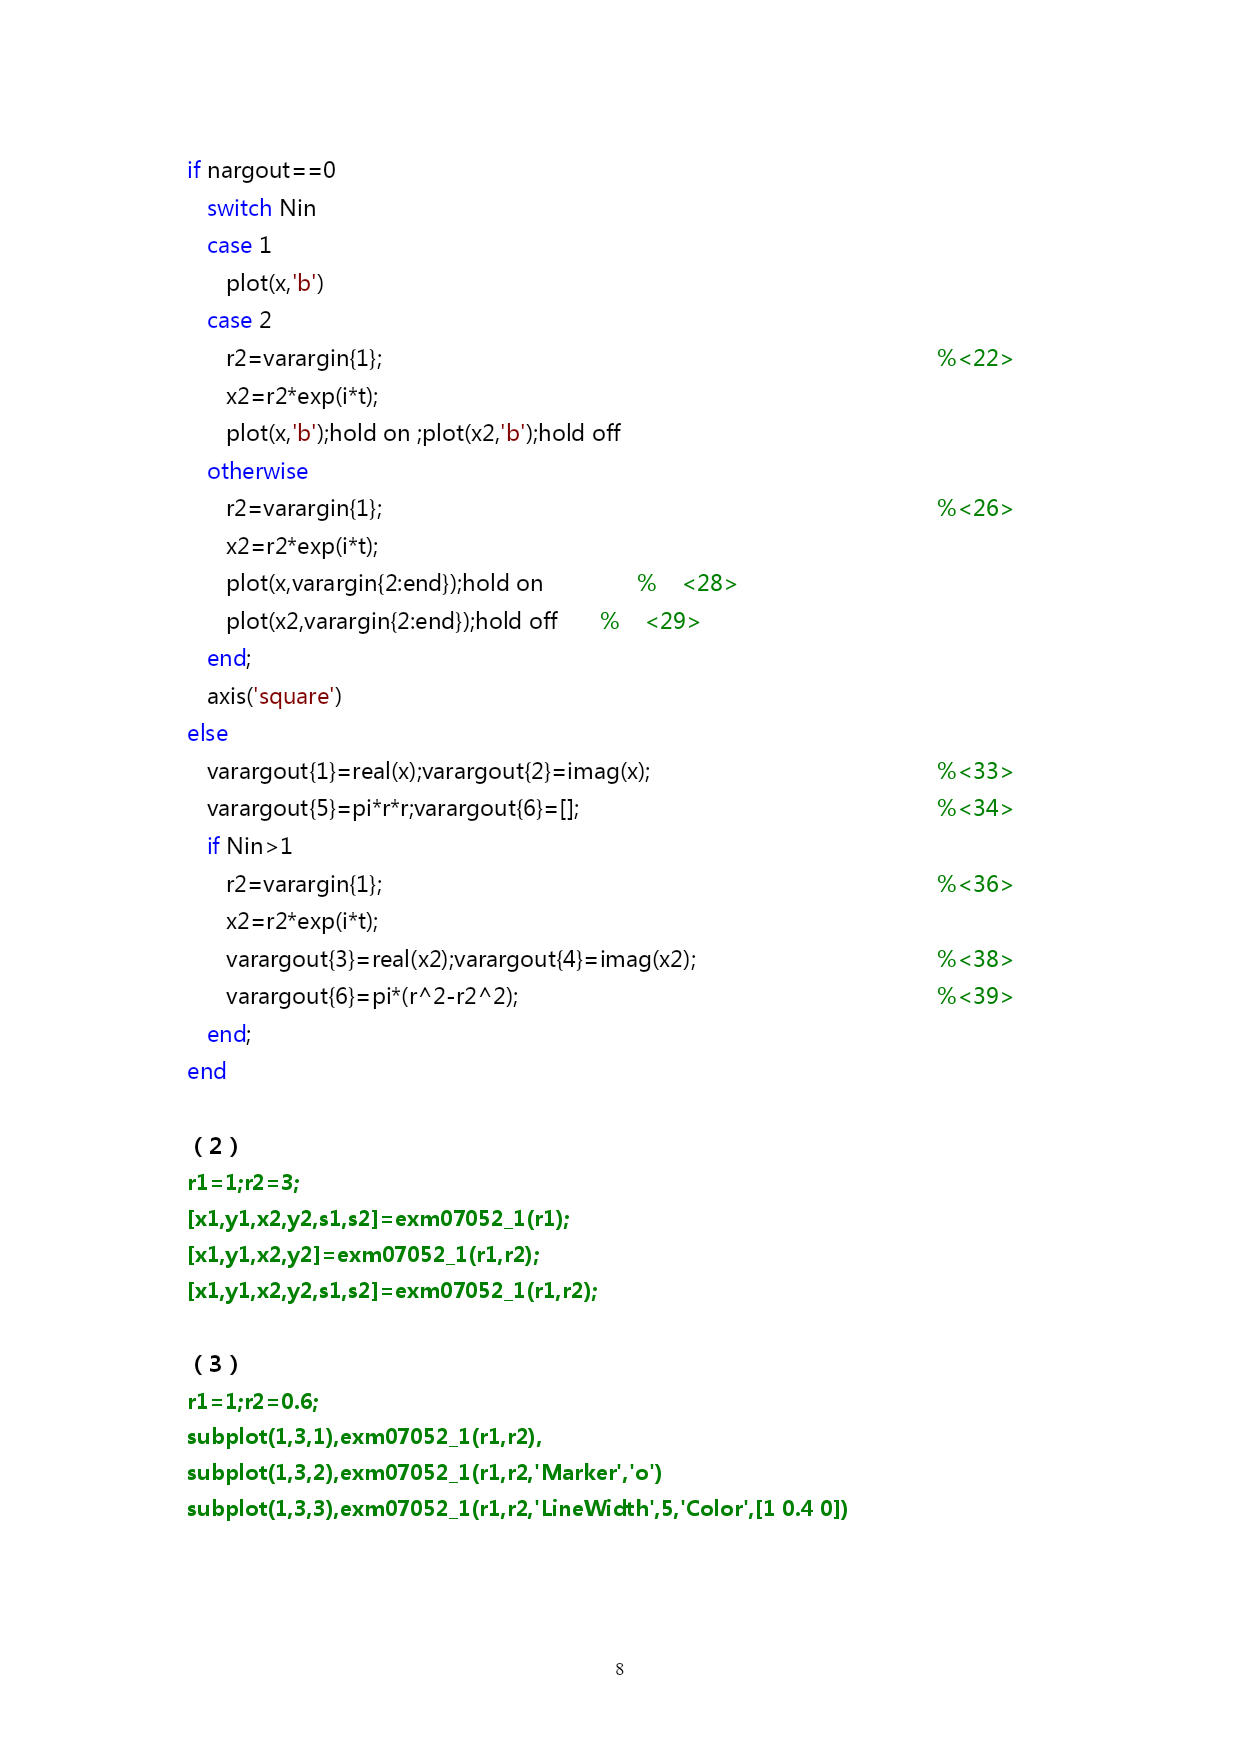Click the 'otherwise' keyword
The height and width of the screenshot is (1755, 1241).
(257, 471)
